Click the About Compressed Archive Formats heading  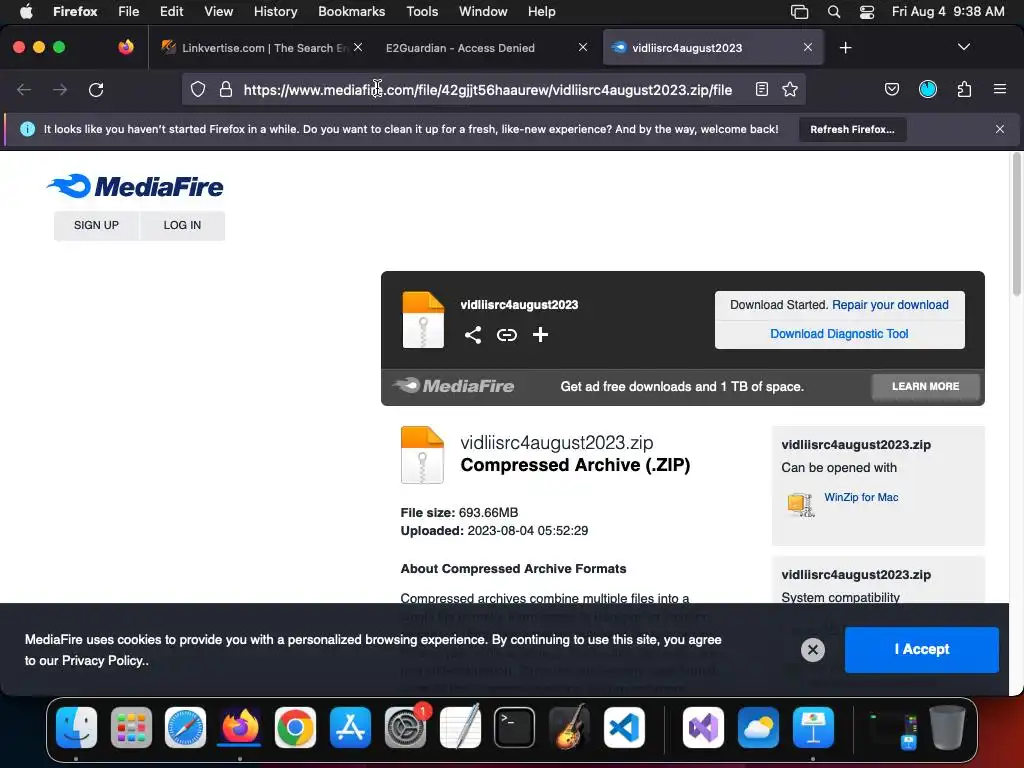(x=513, y=569)
